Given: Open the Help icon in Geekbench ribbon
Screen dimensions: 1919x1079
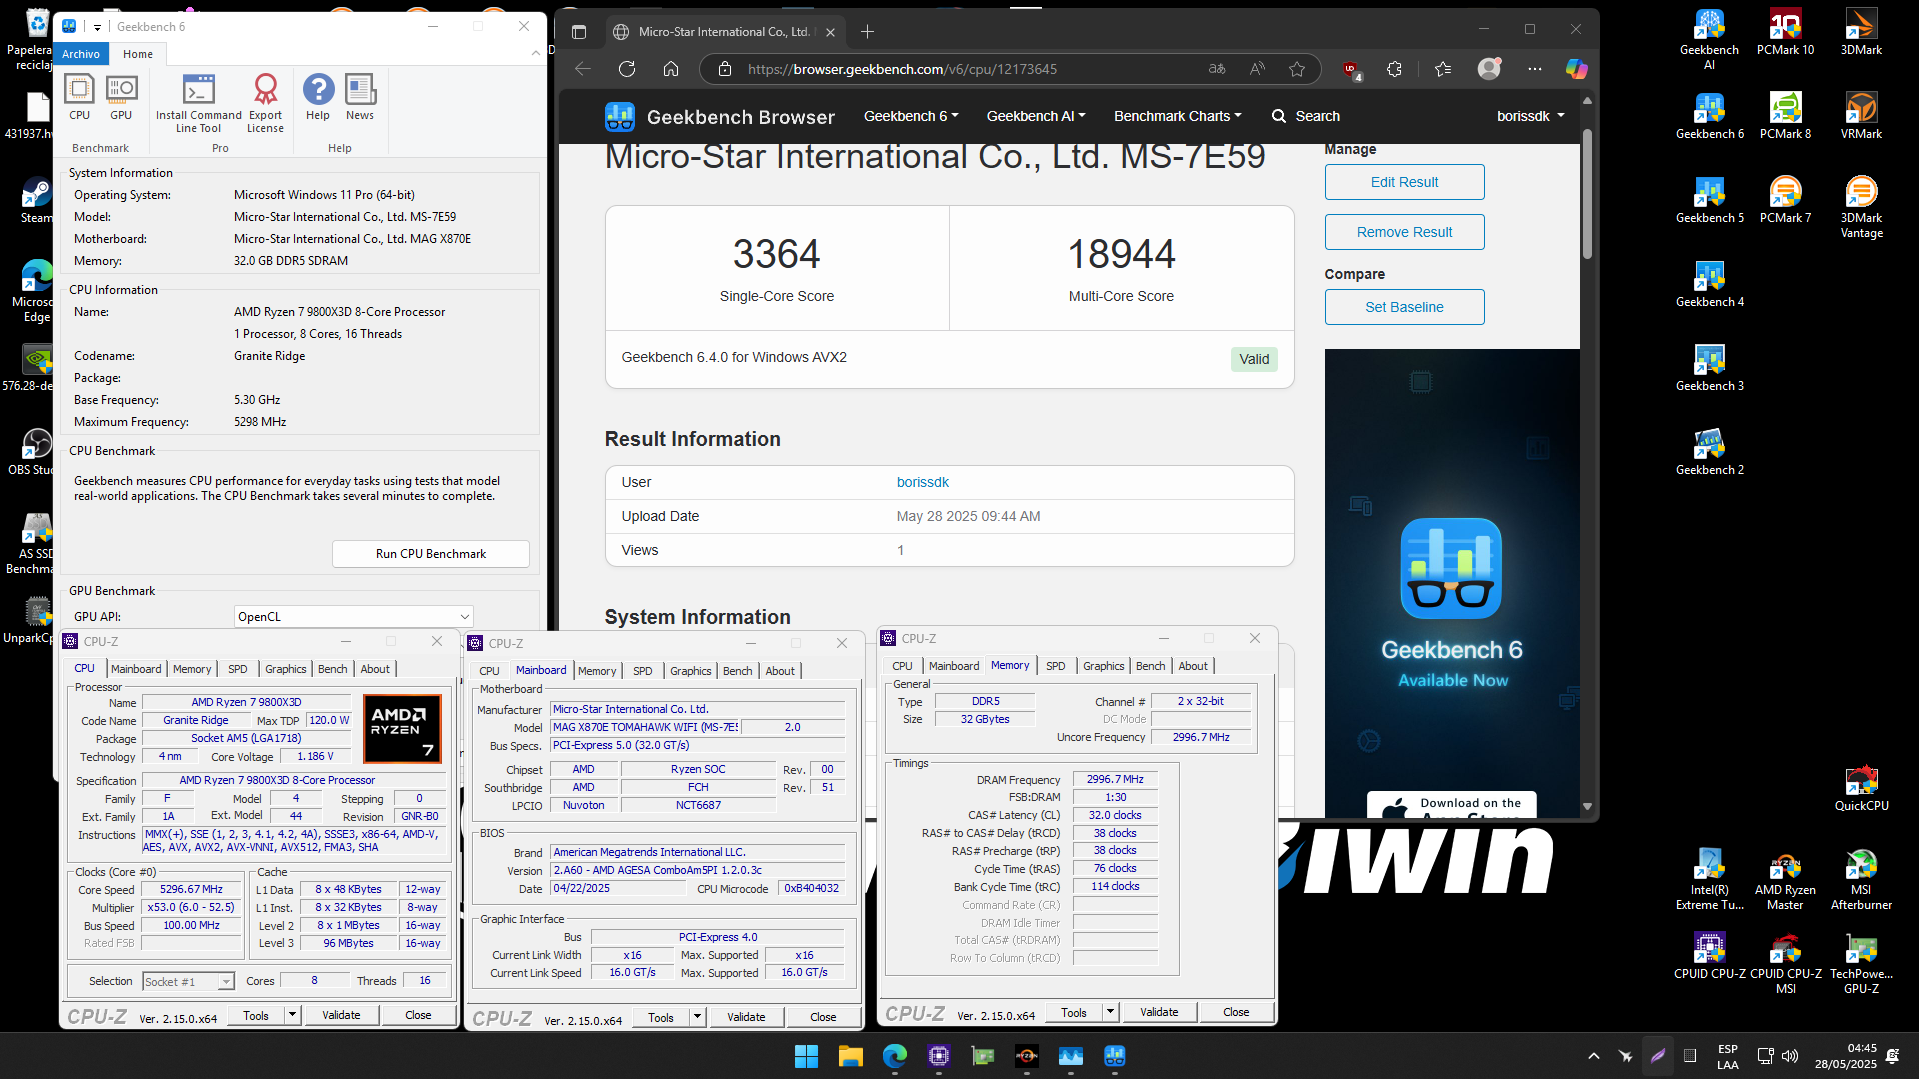Looking at the screenshot, I should click(x=318, y=97).
